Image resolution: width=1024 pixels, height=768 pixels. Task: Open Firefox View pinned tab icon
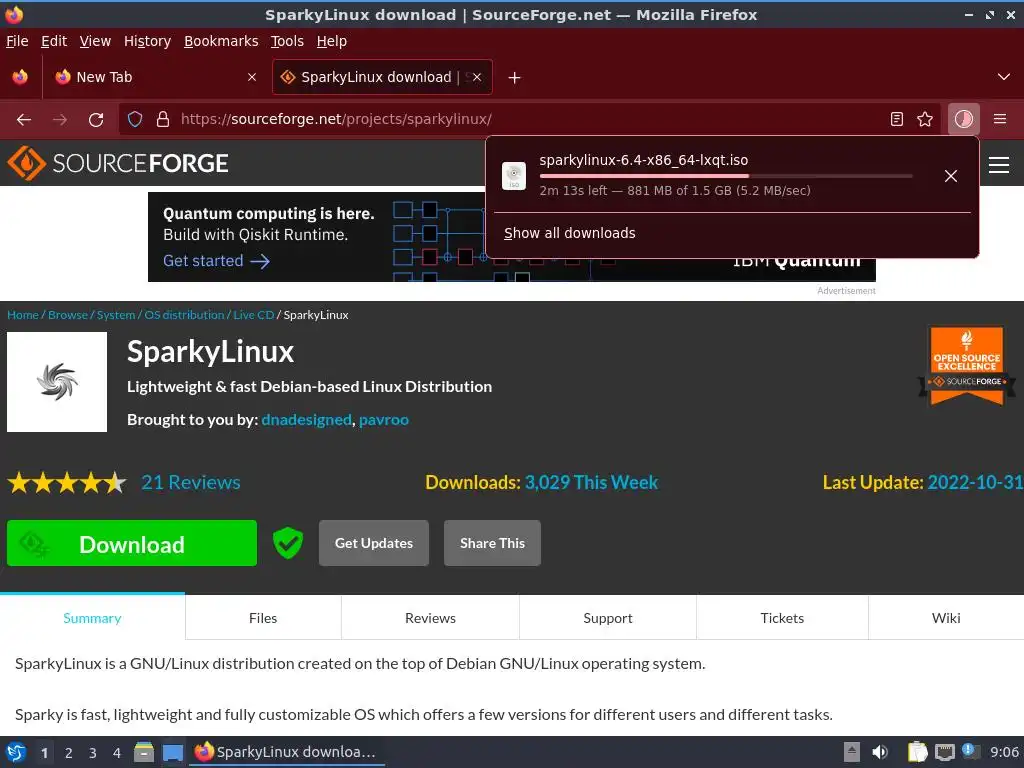20,77
